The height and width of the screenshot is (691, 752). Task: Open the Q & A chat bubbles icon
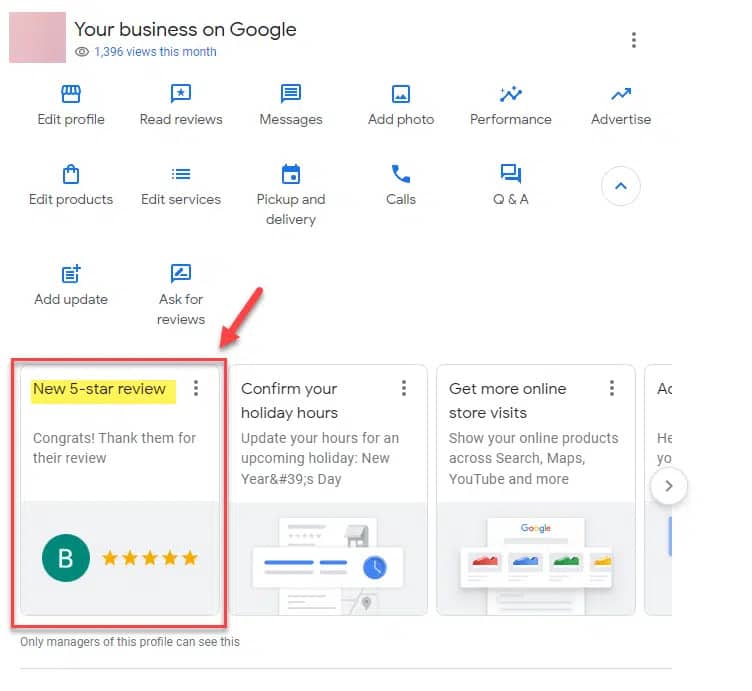click(x=511, y=173)
